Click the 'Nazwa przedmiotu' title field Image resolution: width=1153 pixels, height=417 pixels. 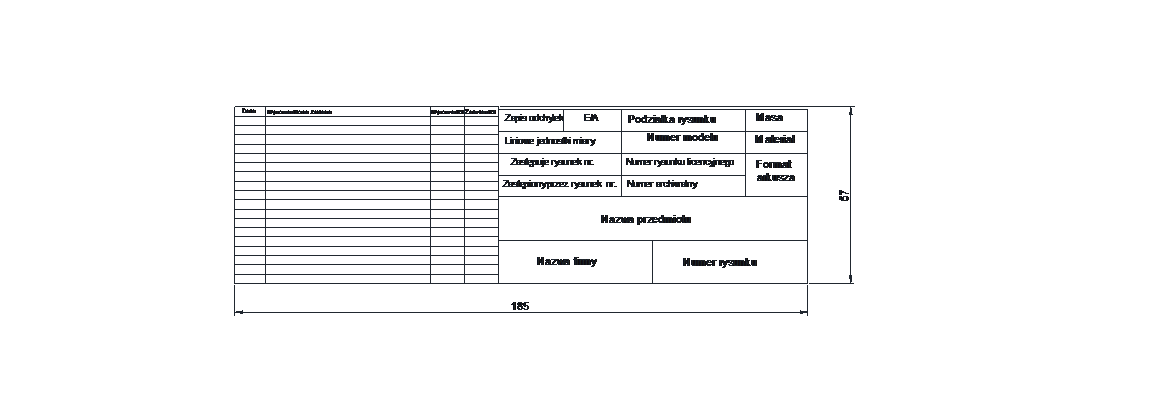[x=646, y=219]
